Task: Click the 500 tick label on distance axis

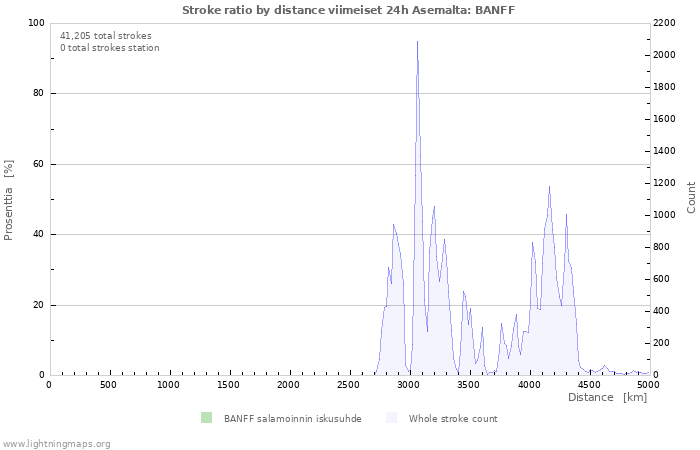Action: pos(108,385)
